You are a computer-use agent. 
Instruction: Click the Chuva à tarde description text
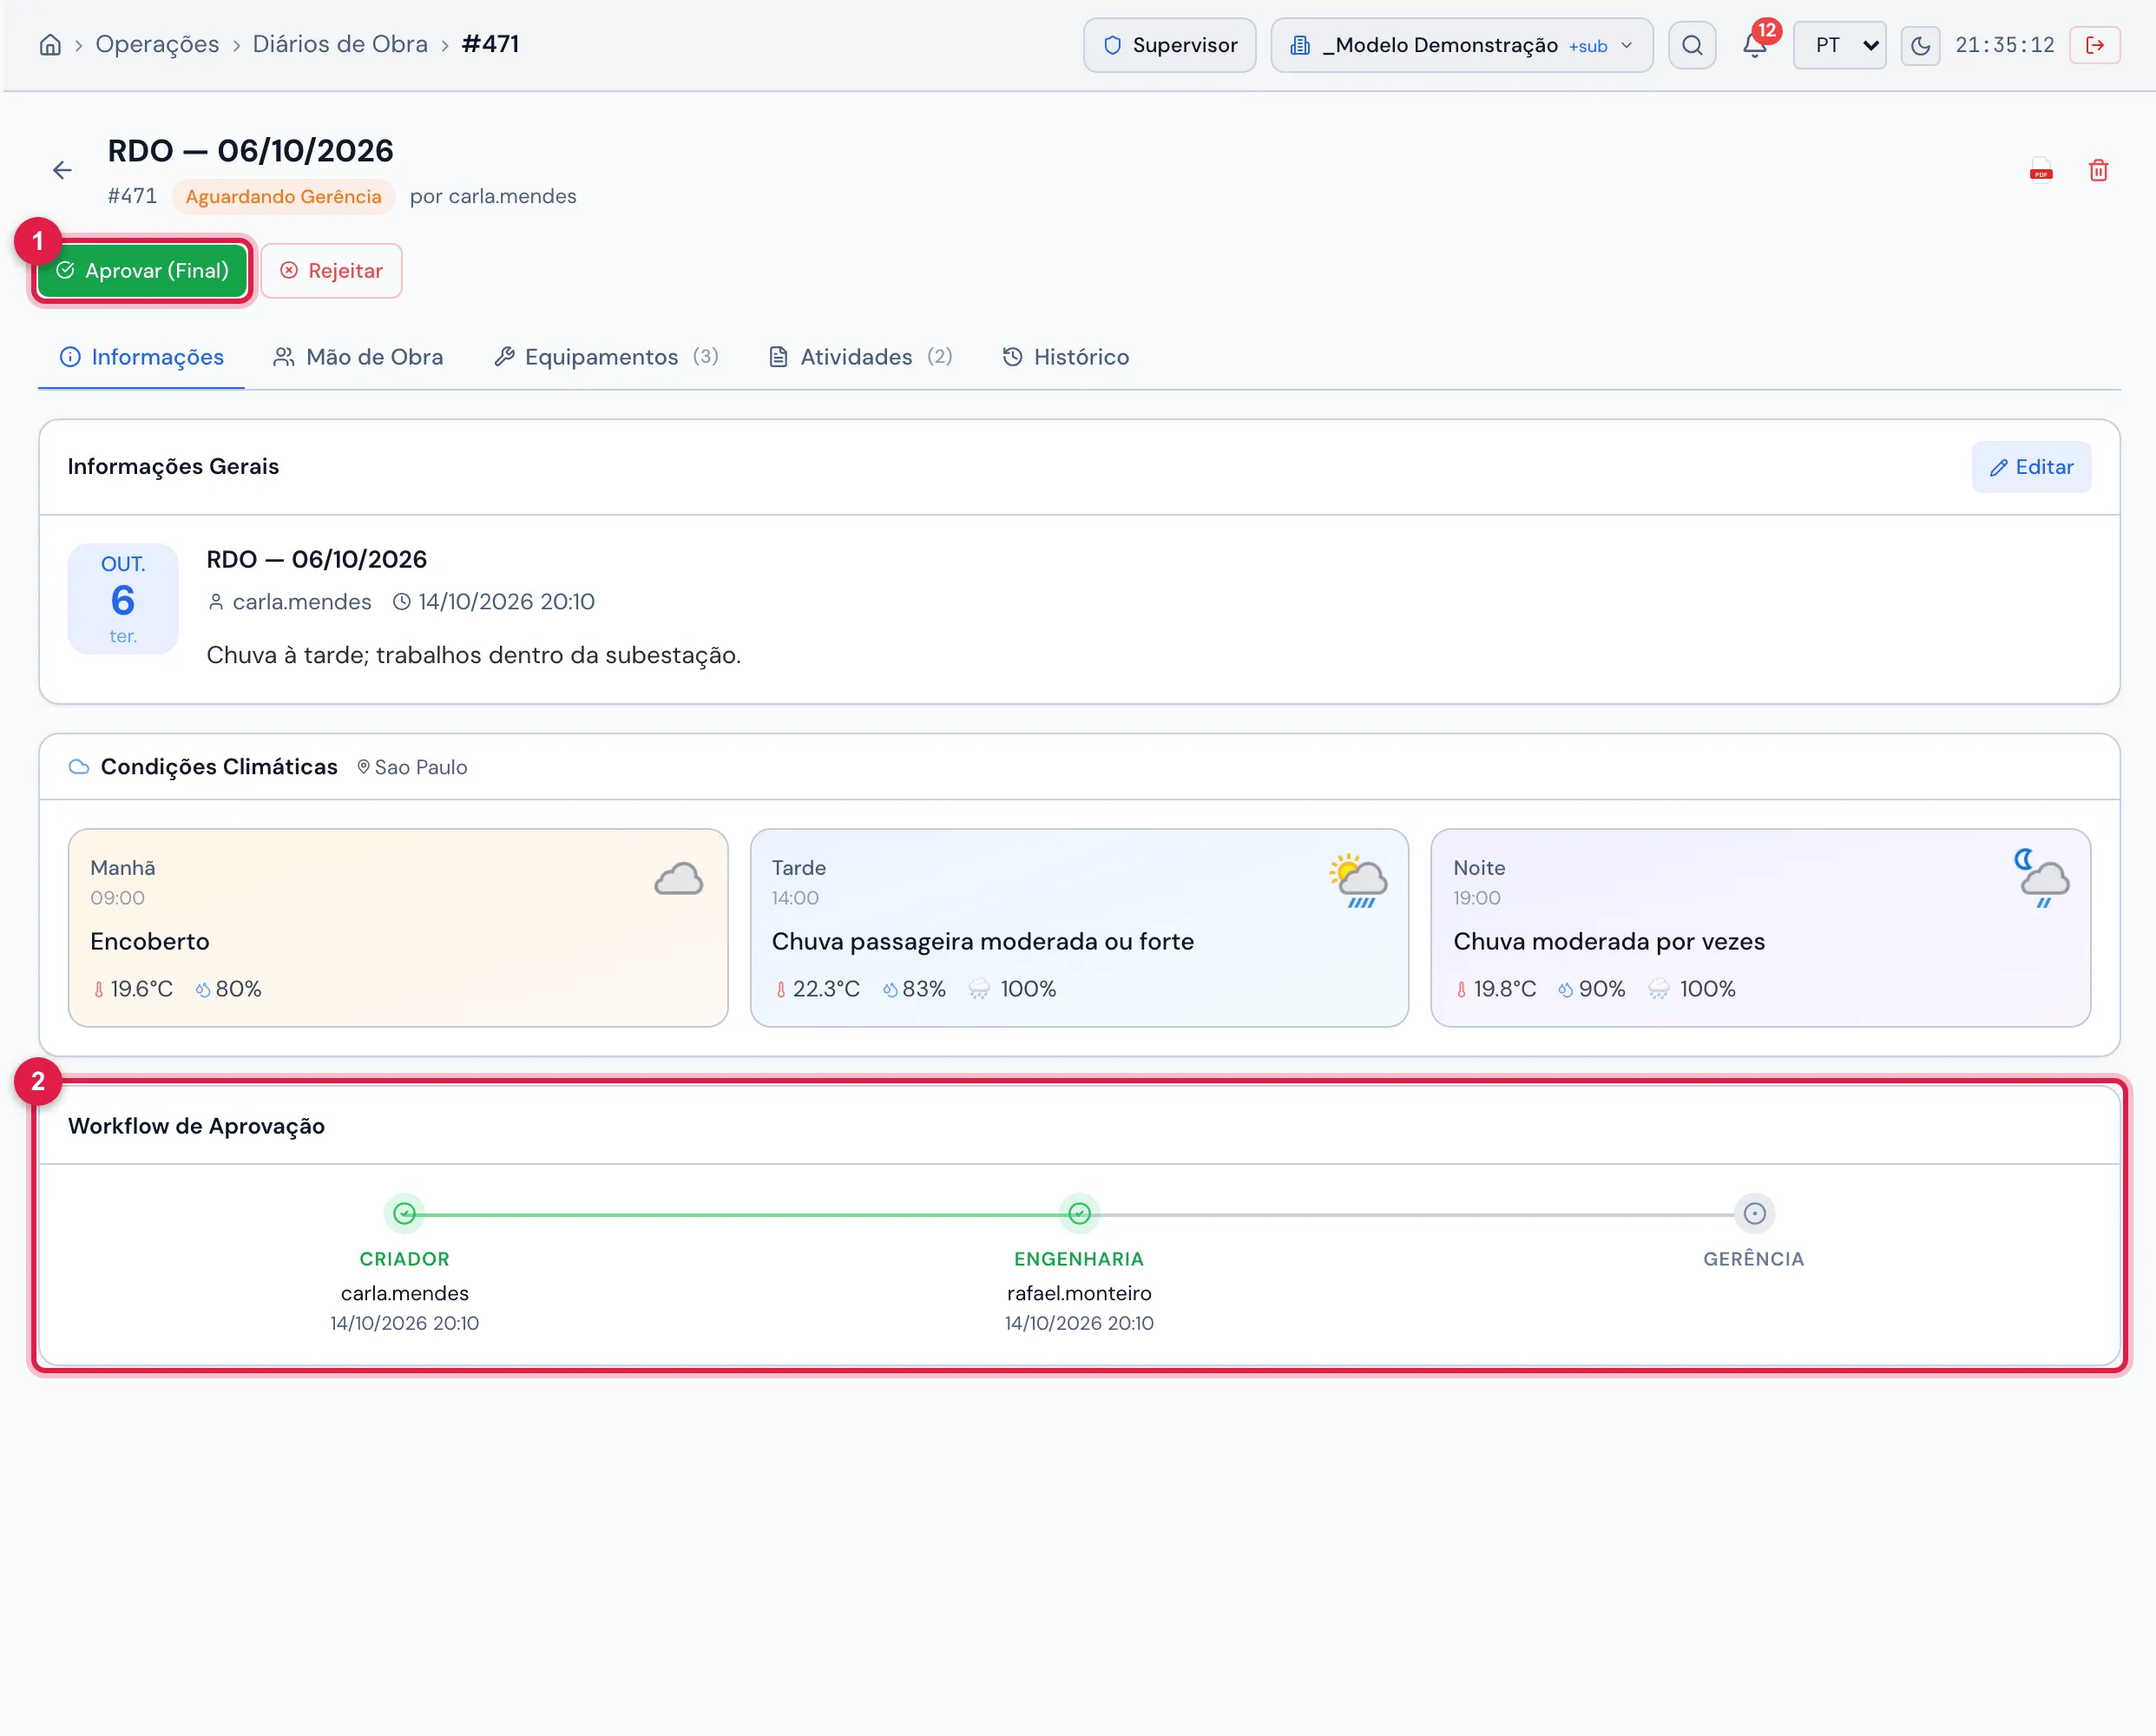coord(473,655)
